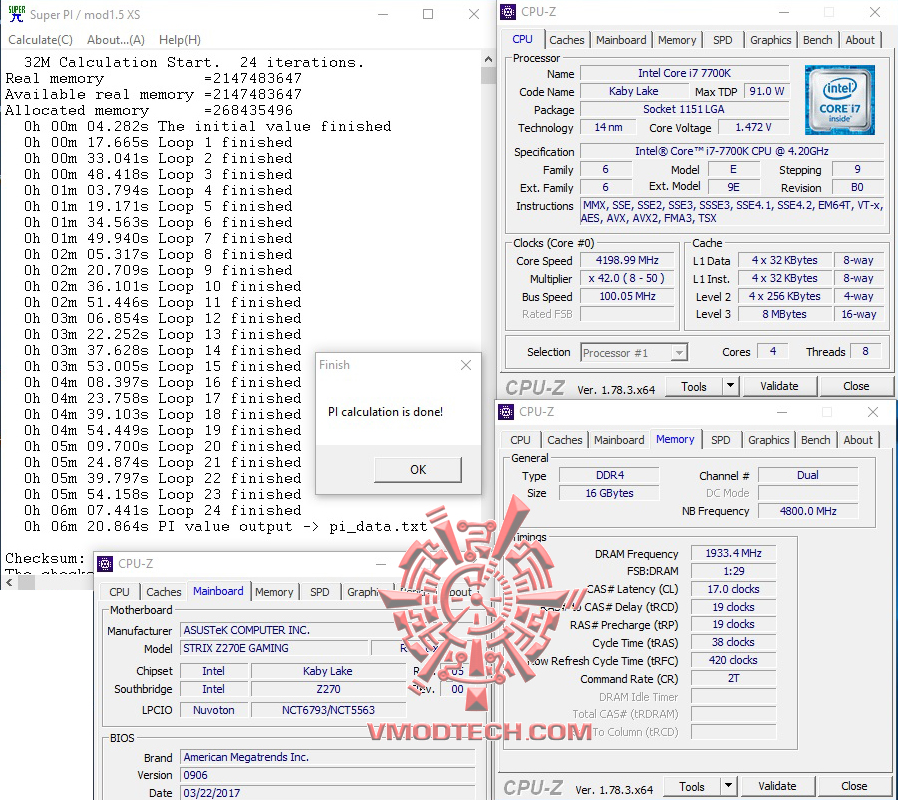Open the About...(A) menu in Super PI

[x=116, y=40]
